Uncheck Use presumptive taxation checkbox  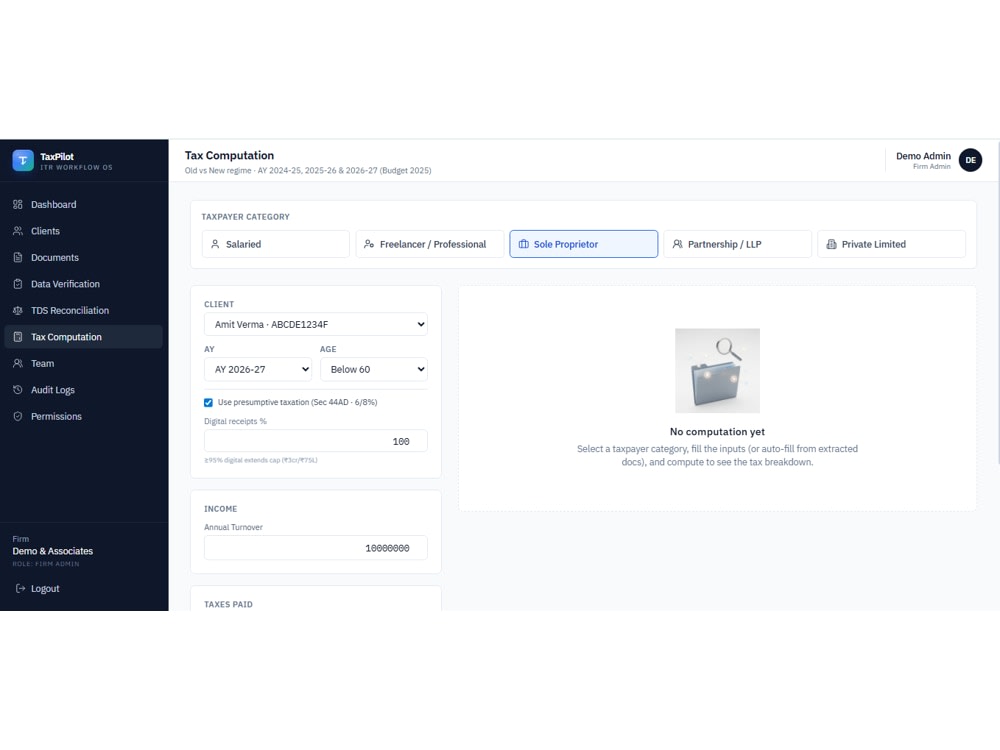tap(208, 402)
